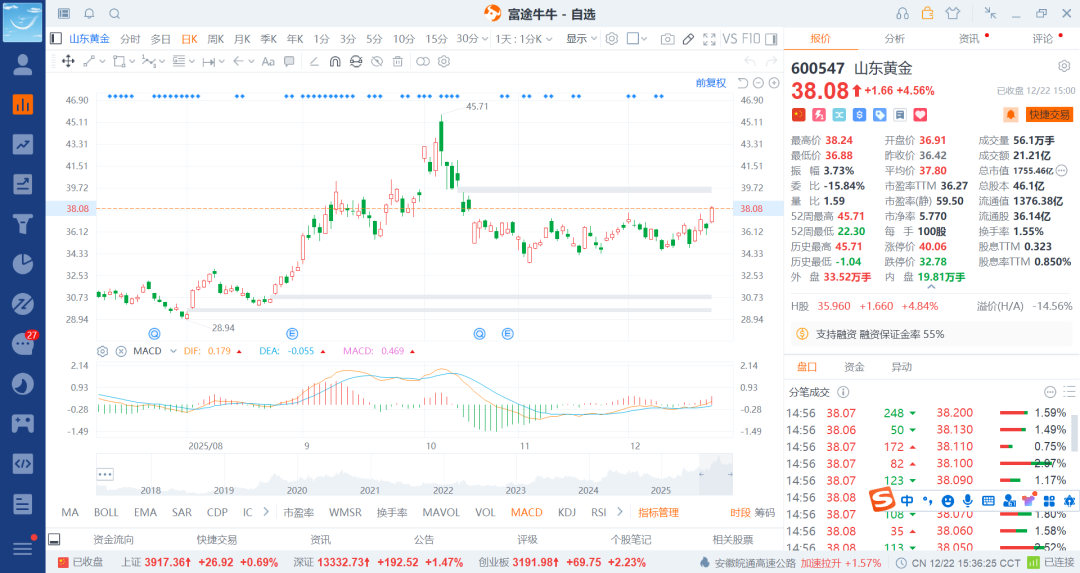The image size is (1080, 573).
Task: Open the window layout square dropdown
Action: (637, 39)
